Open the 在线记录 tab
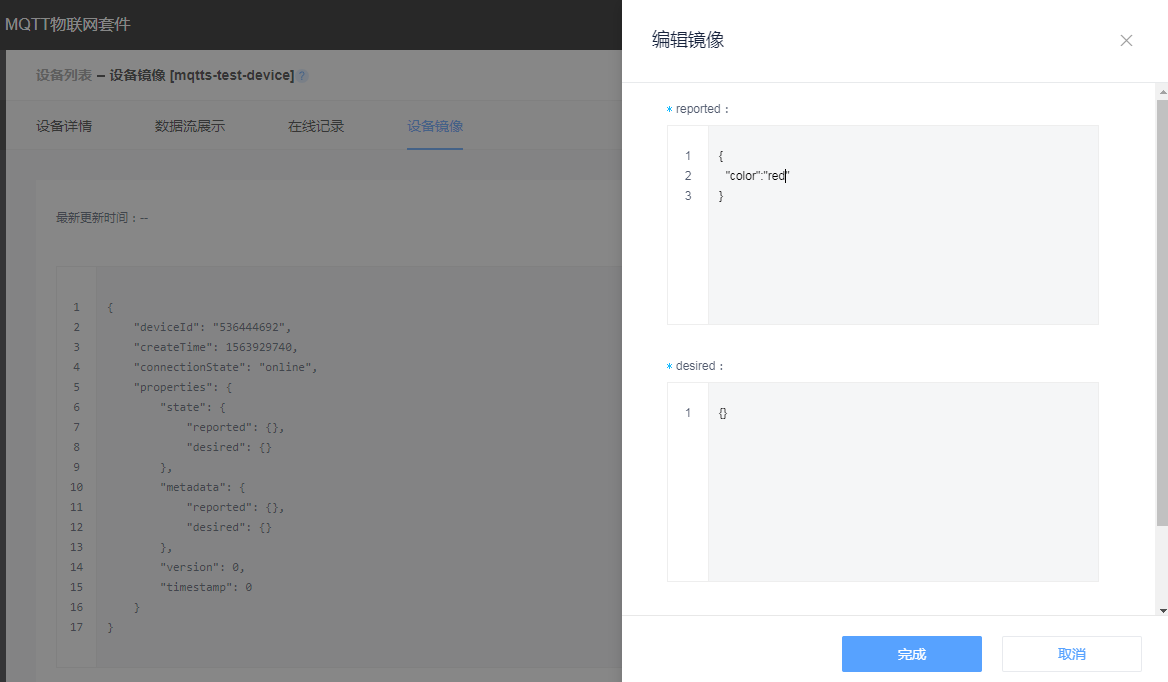The width and height of the screenshot is (1168, 682). [316, 126]
